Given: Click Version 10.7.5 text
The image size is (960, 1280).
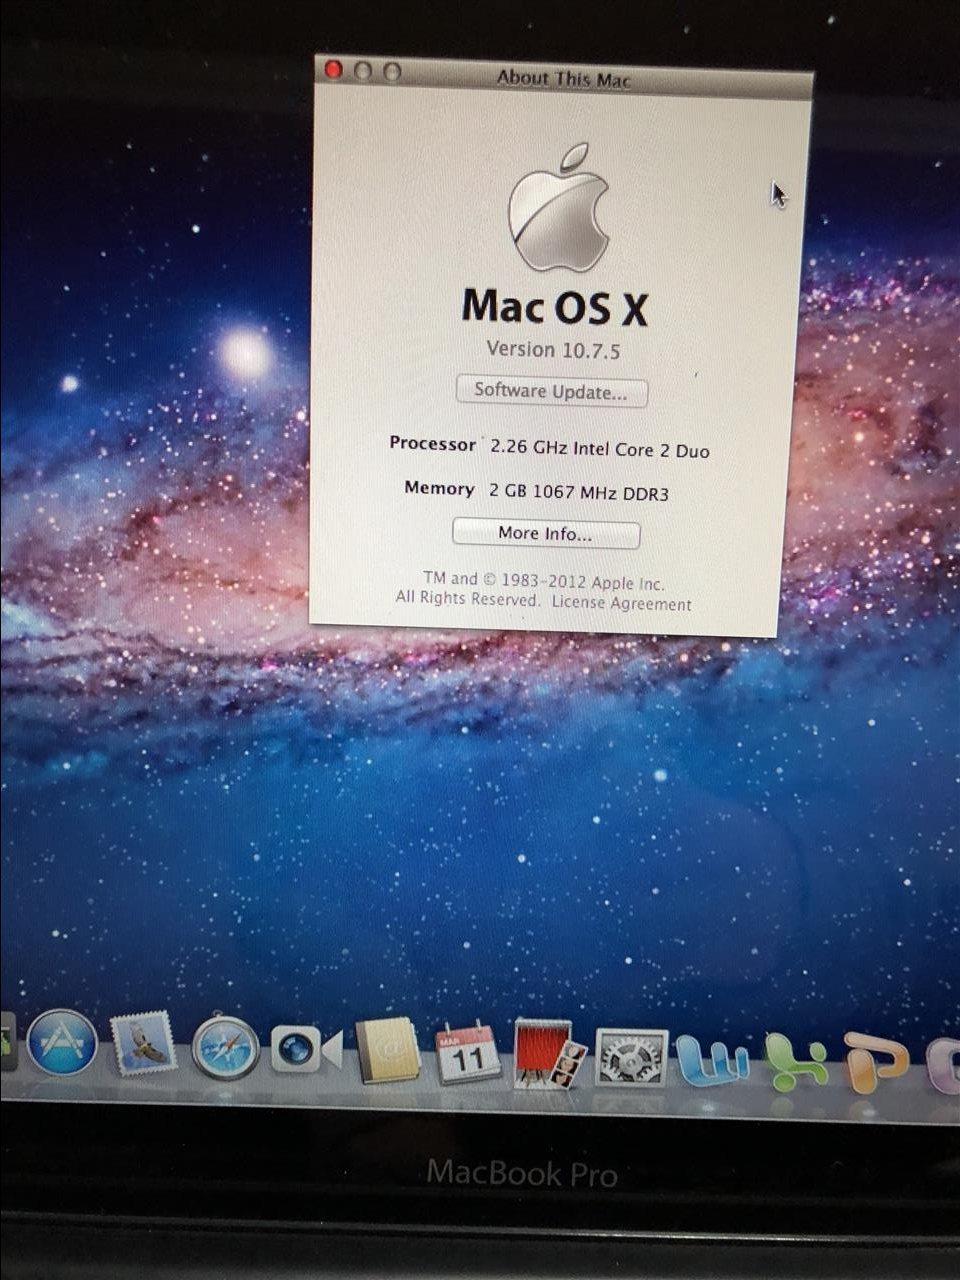Looking at the screenshot, I should tap(553, 350).
